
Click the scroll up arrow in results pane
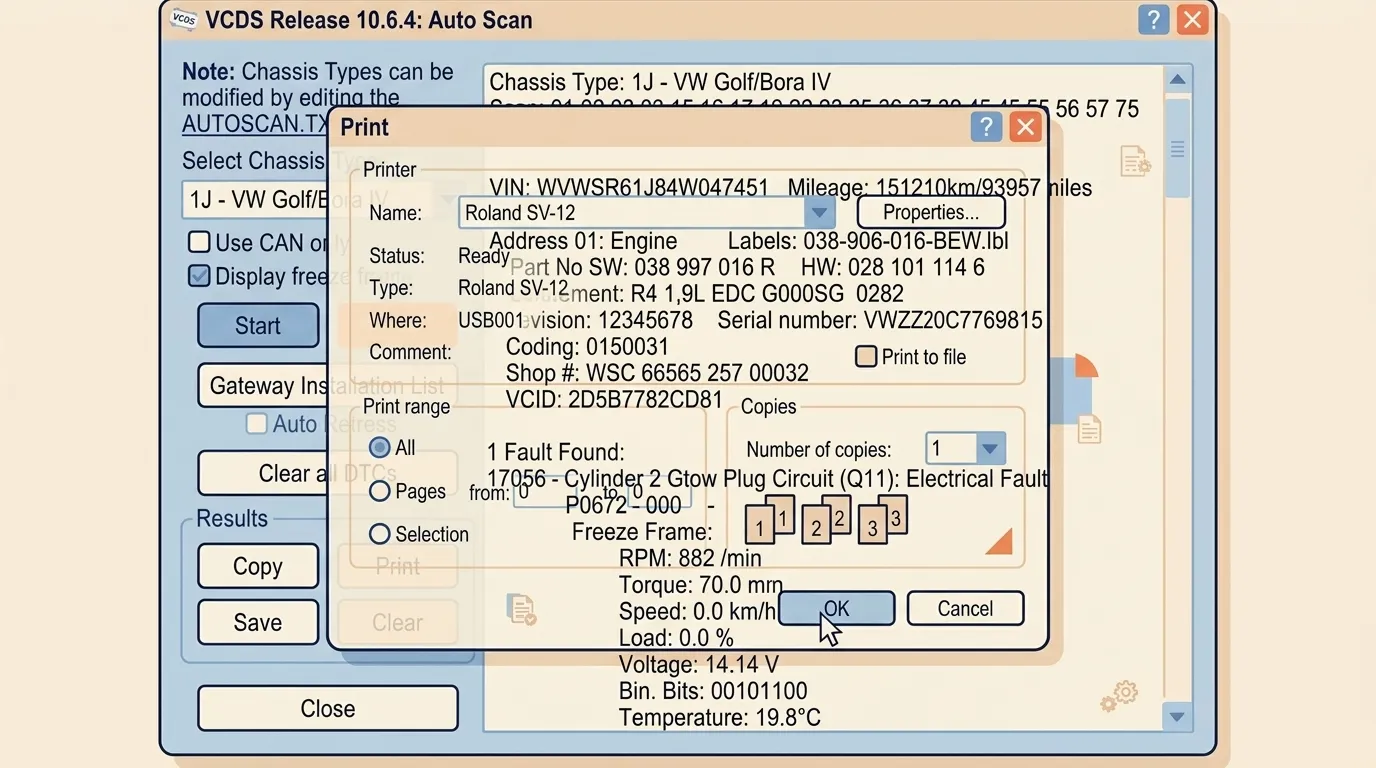(x=1177, y=79)
